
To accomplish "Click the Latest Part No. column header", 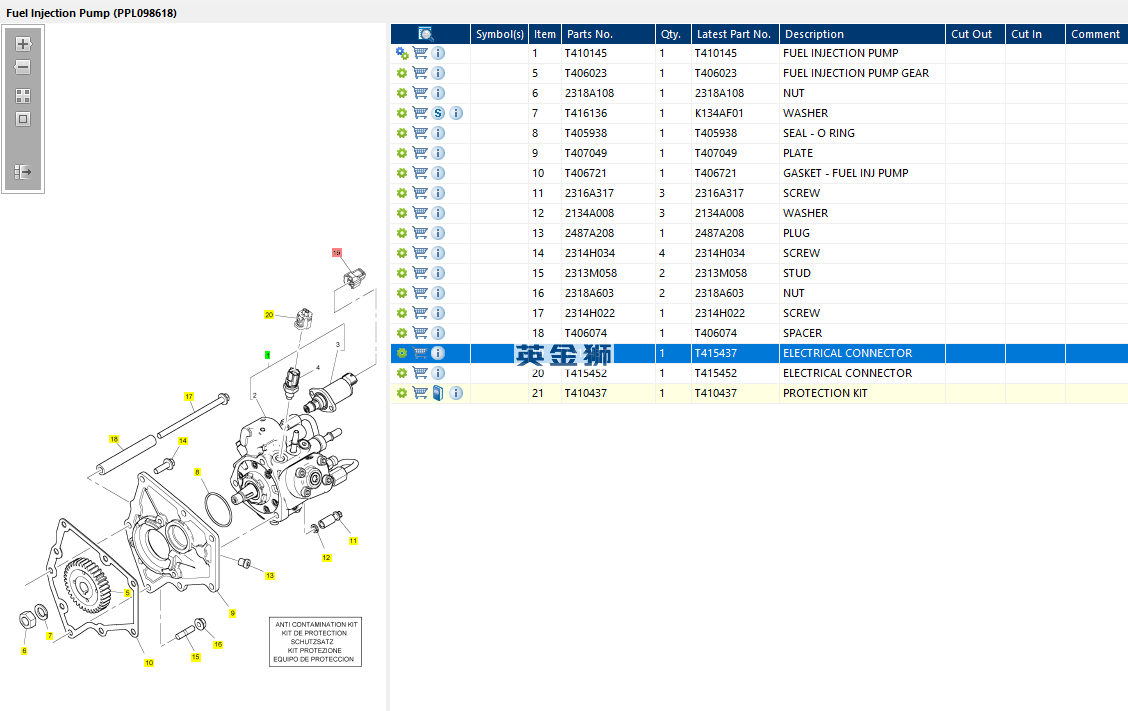I will pyautogui.click(x=734, y=34).
